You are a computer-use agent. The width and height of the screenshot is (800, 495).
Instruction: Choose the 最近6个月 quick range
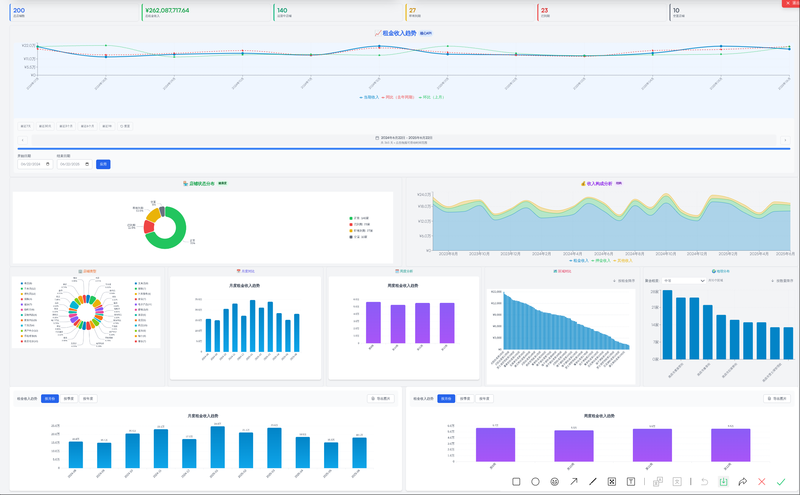point(87,126)
